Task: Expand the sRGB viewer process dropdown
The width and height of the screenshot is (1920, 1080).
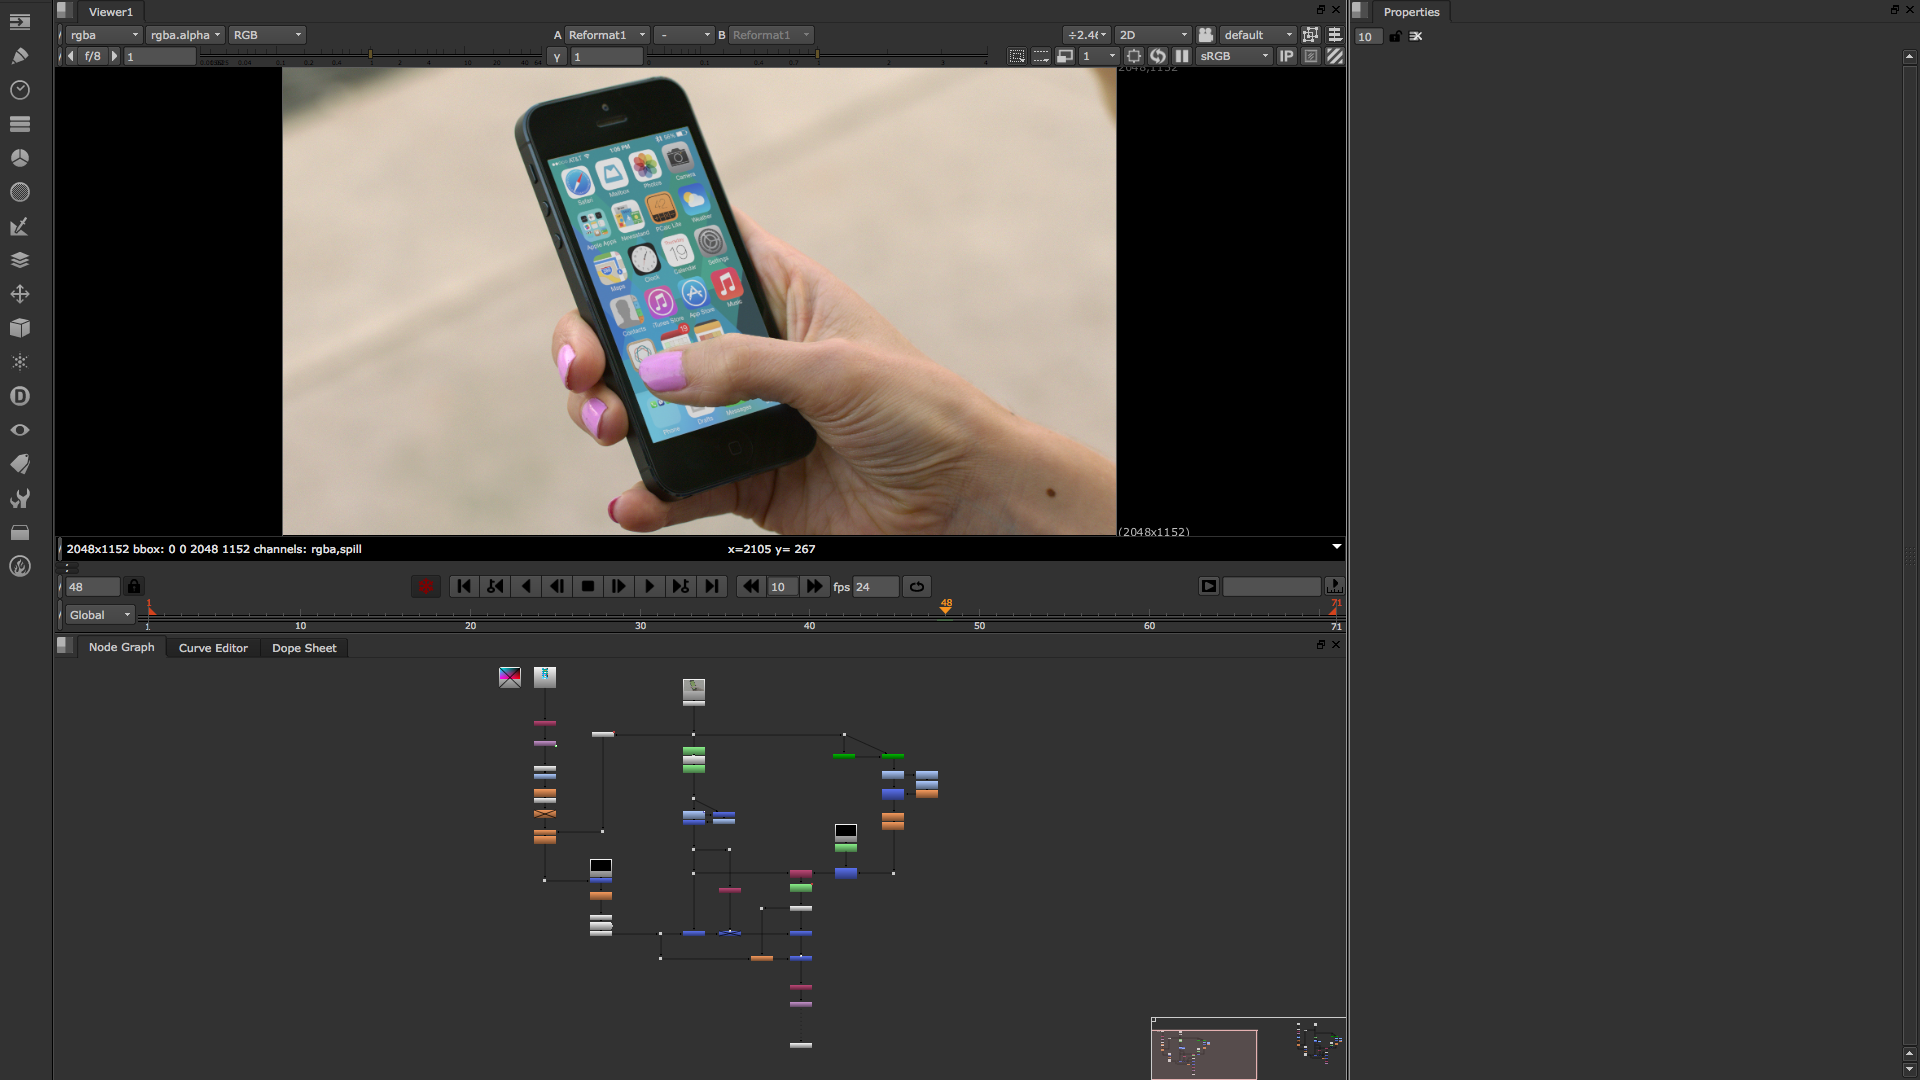Action: pyautogui.click(x=1234, y=56)
